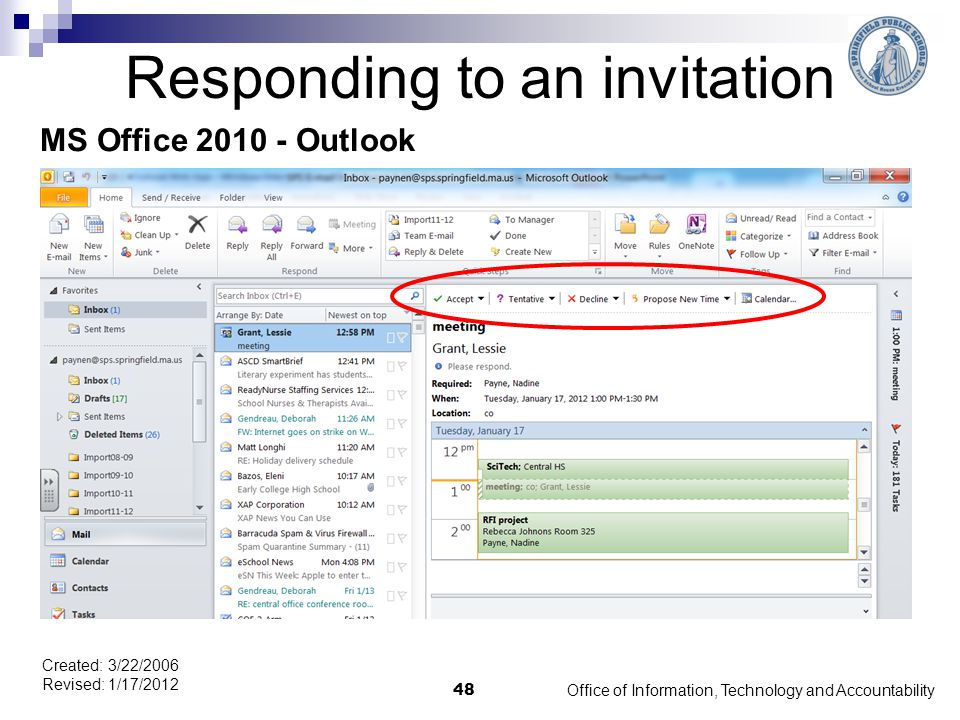The image size is (960, 720).
Task: Click the Reply All icon
Action: [x=271, y=225]
